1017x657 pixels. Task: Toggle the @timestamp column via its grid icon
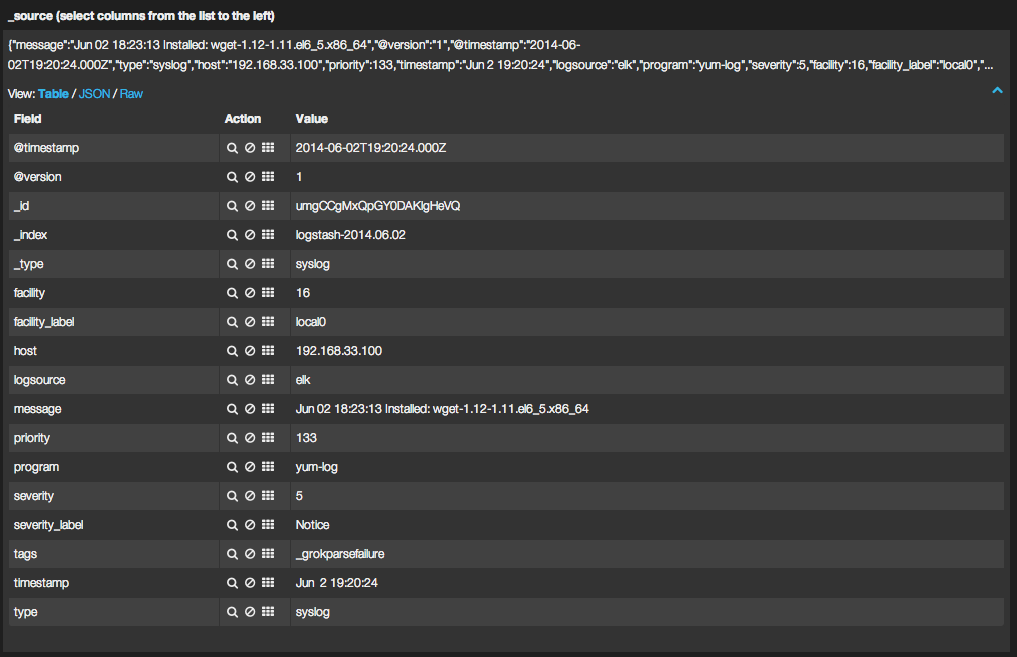(268, 148)
